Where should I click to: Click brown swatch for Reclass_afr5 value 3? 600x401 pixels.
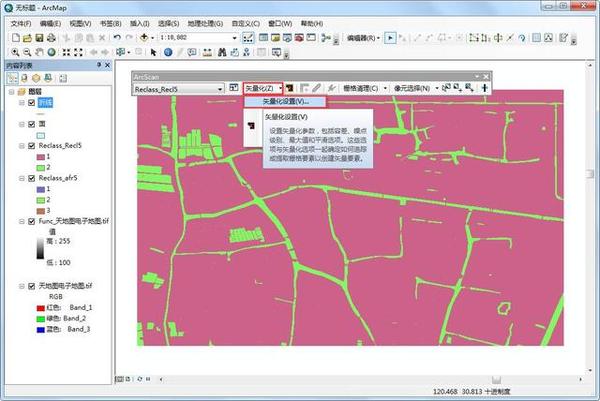(41, 211)
